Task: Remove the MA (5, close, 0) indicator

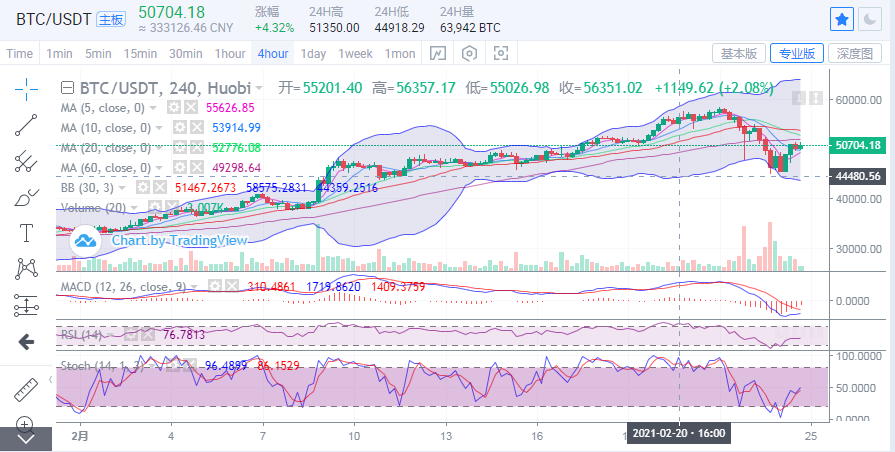Action: (x=191, y=108)
